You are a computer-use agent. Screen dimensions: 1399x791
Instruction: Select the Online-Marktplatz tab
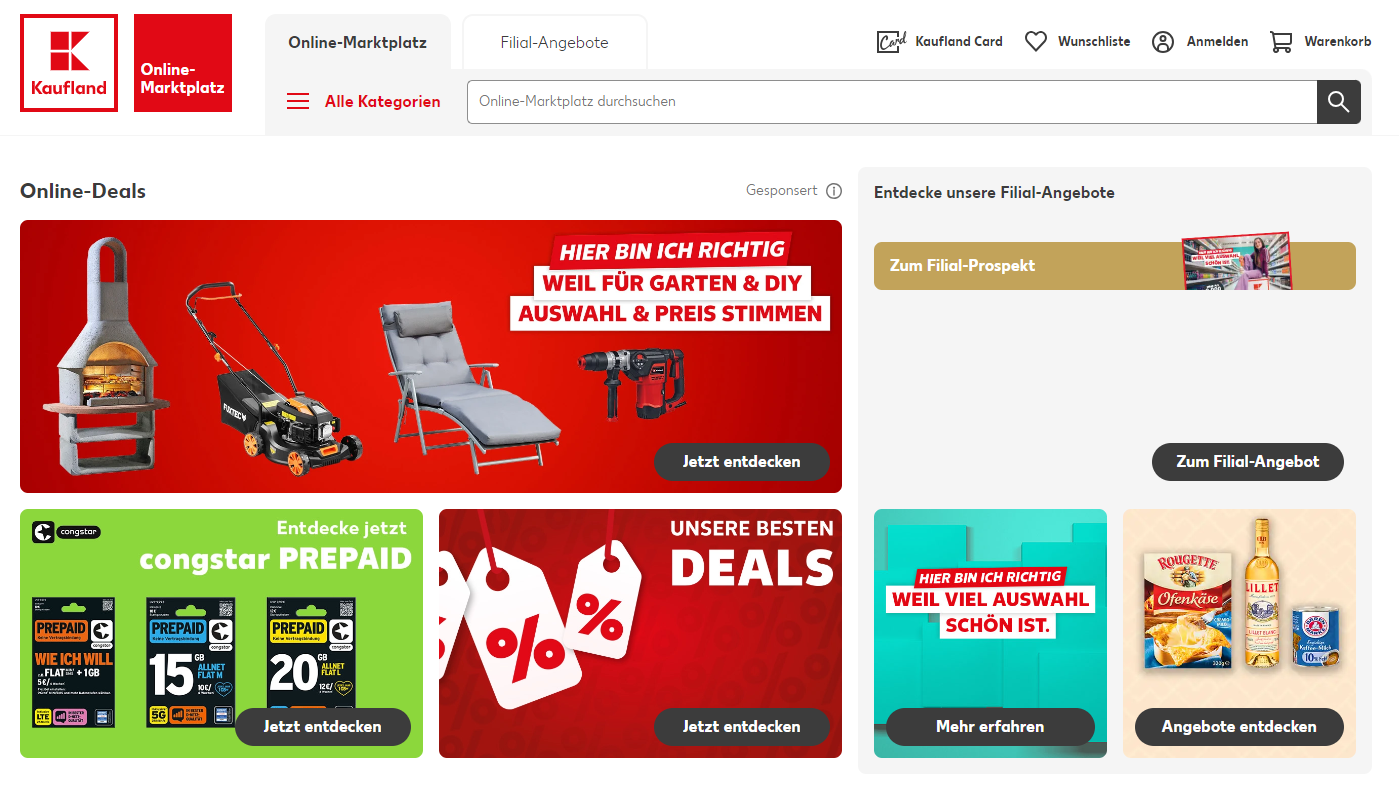click(x=358, y=42)
